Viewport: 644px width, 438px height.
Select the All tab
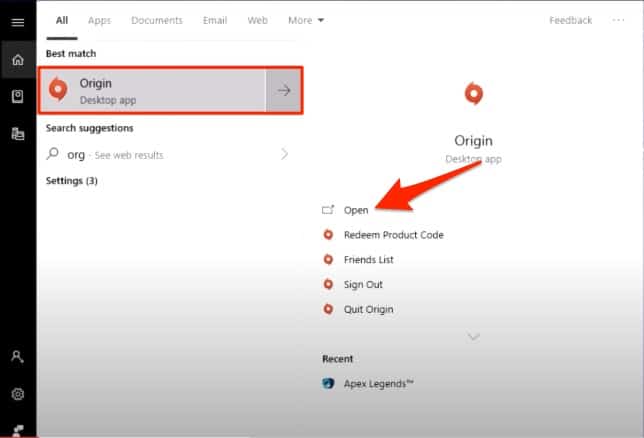pos(62,20)
